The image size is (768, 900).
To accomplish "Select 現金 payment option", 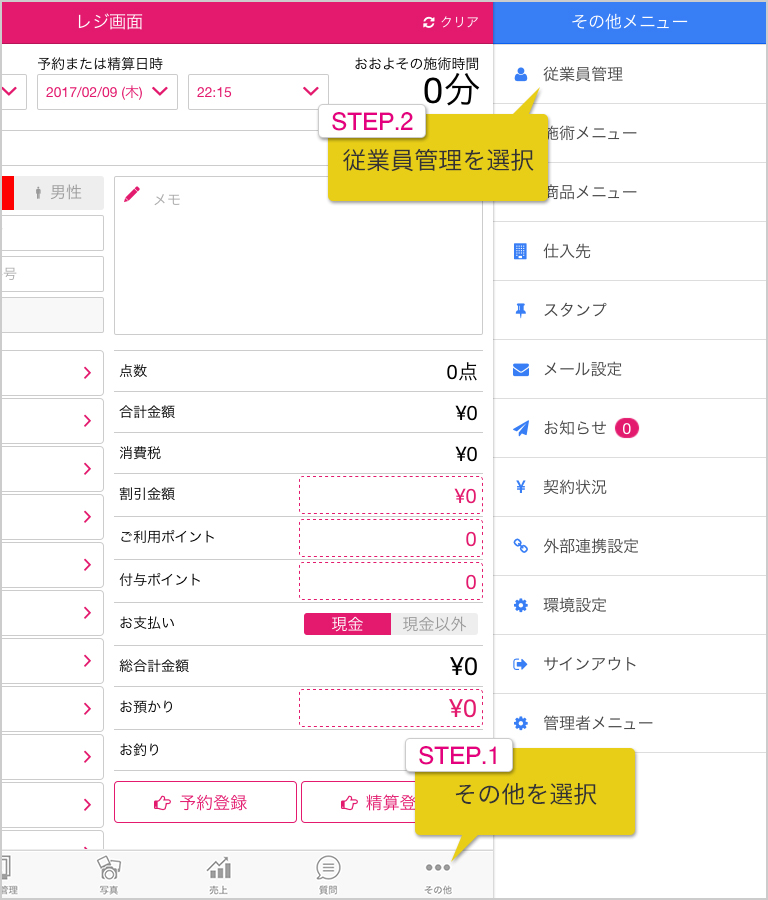I will point(347,624).
